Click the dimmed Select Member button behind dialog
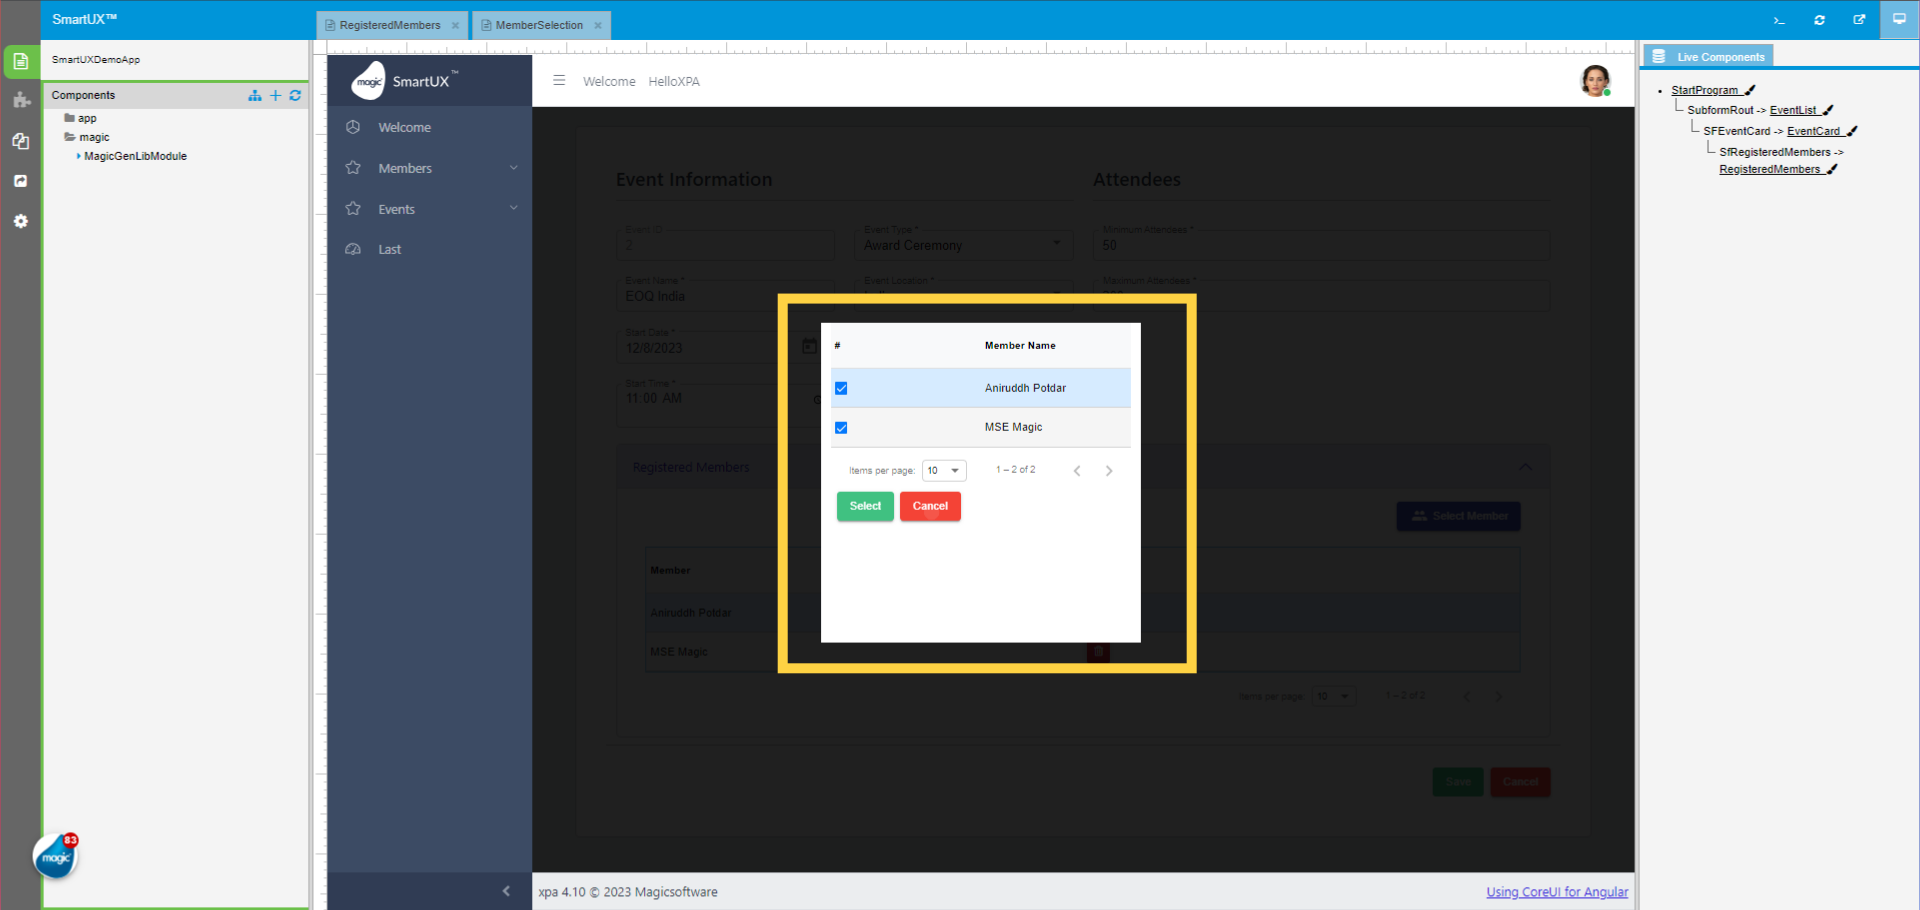The image size is (1920, 910). 1458,516
